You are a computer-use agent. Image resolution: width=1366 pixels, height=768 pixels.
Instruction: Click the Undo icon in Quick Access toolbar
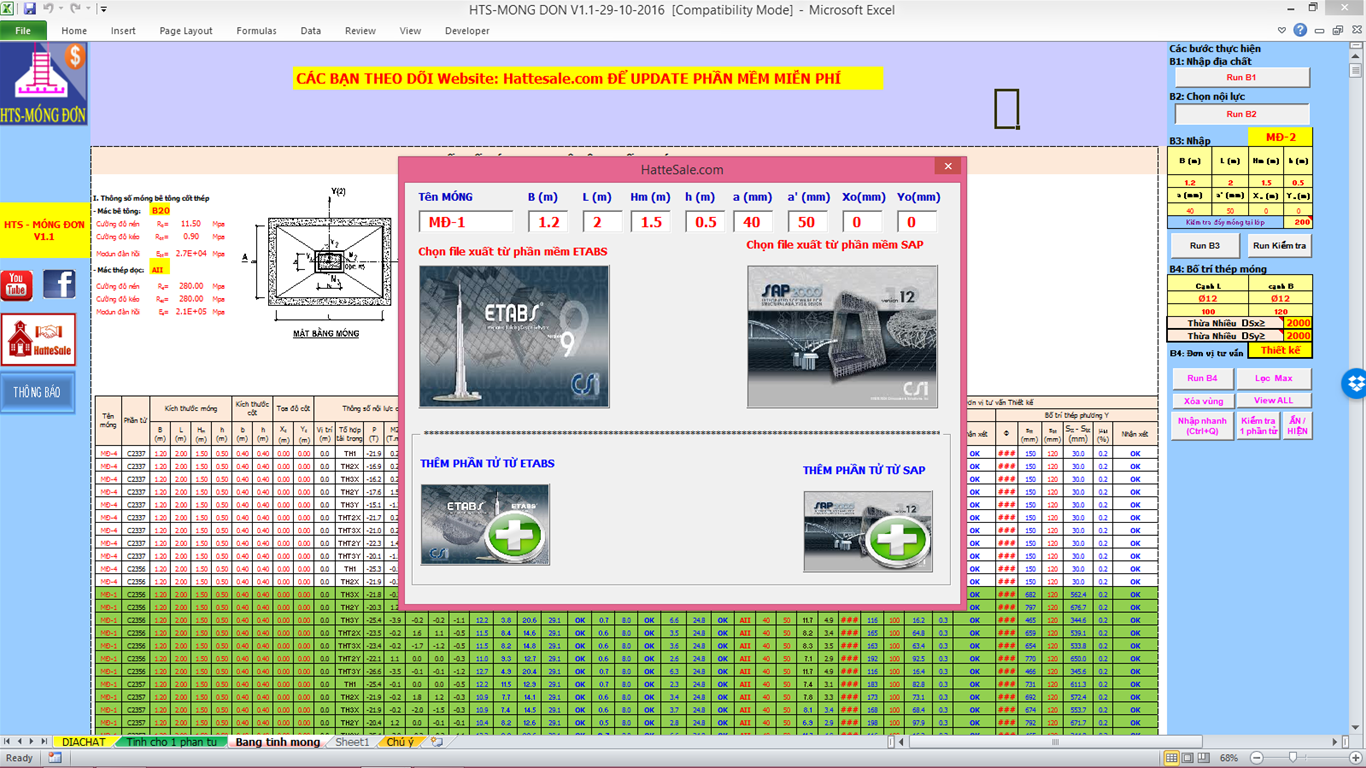click(x=47, y=9)
